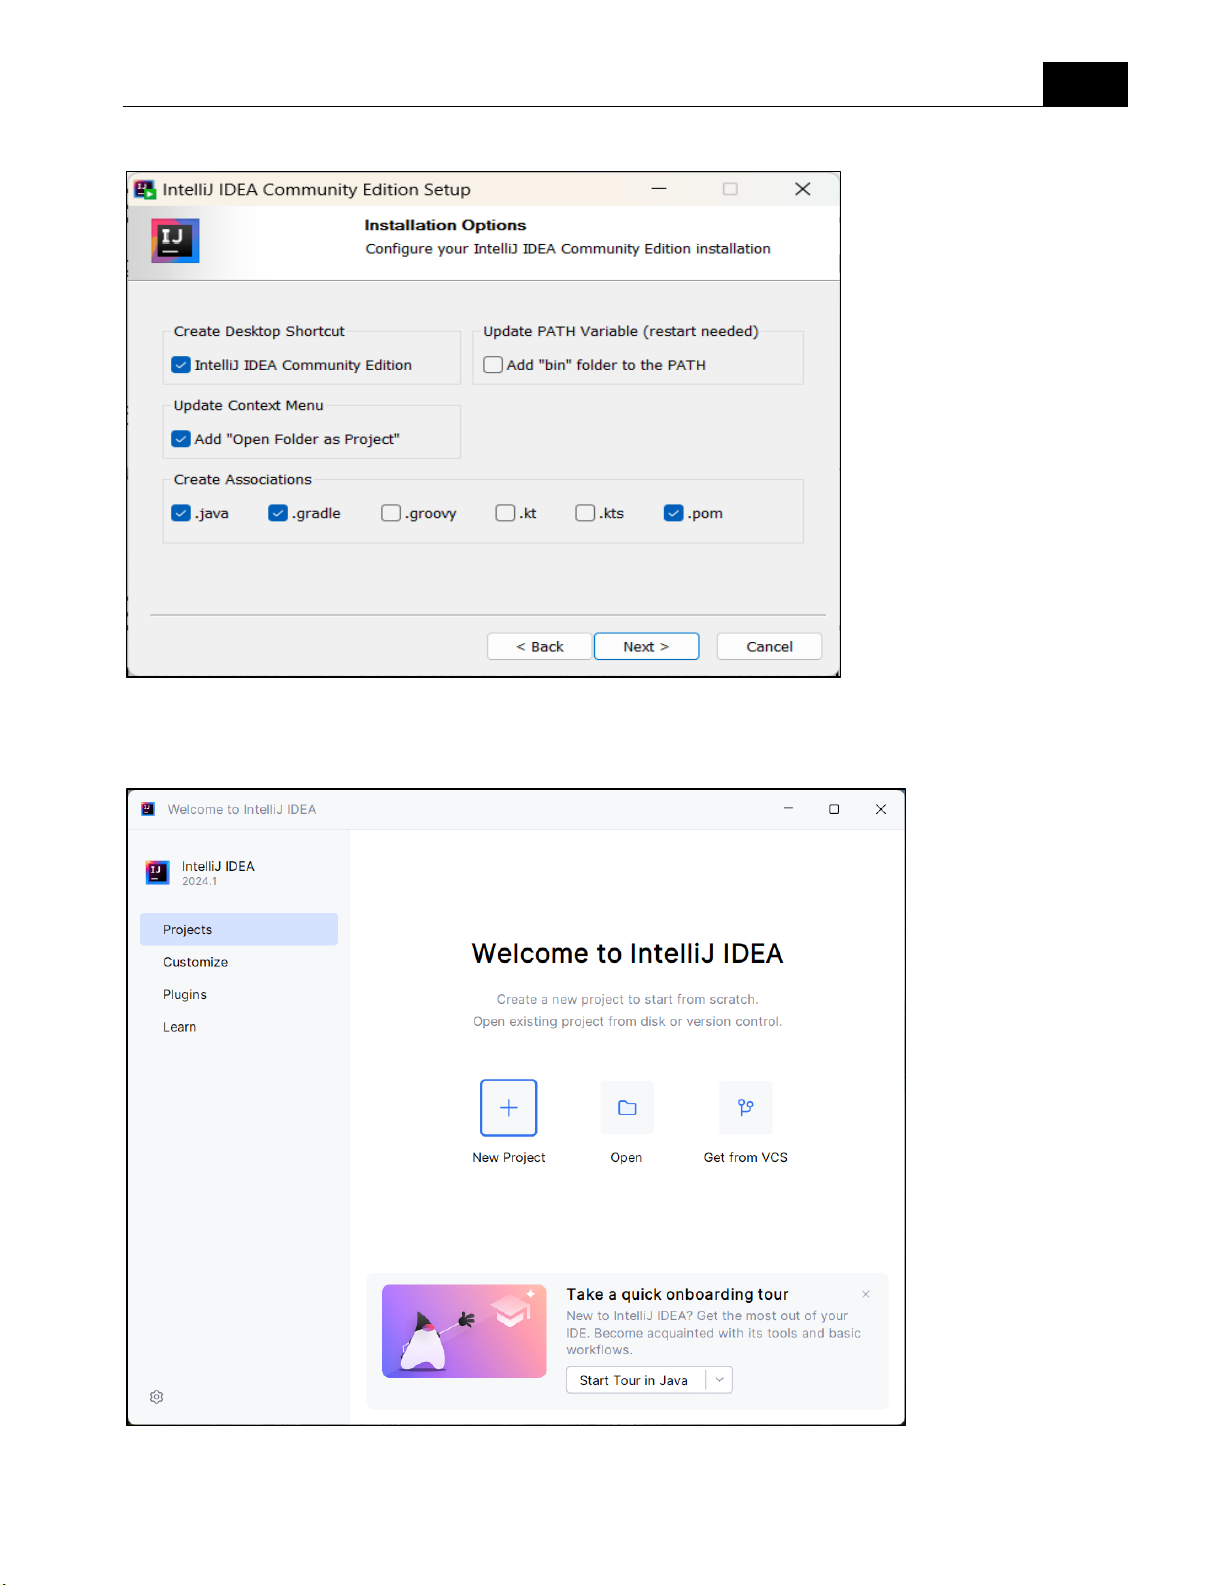Cancel the installation setup

[769, 647]
